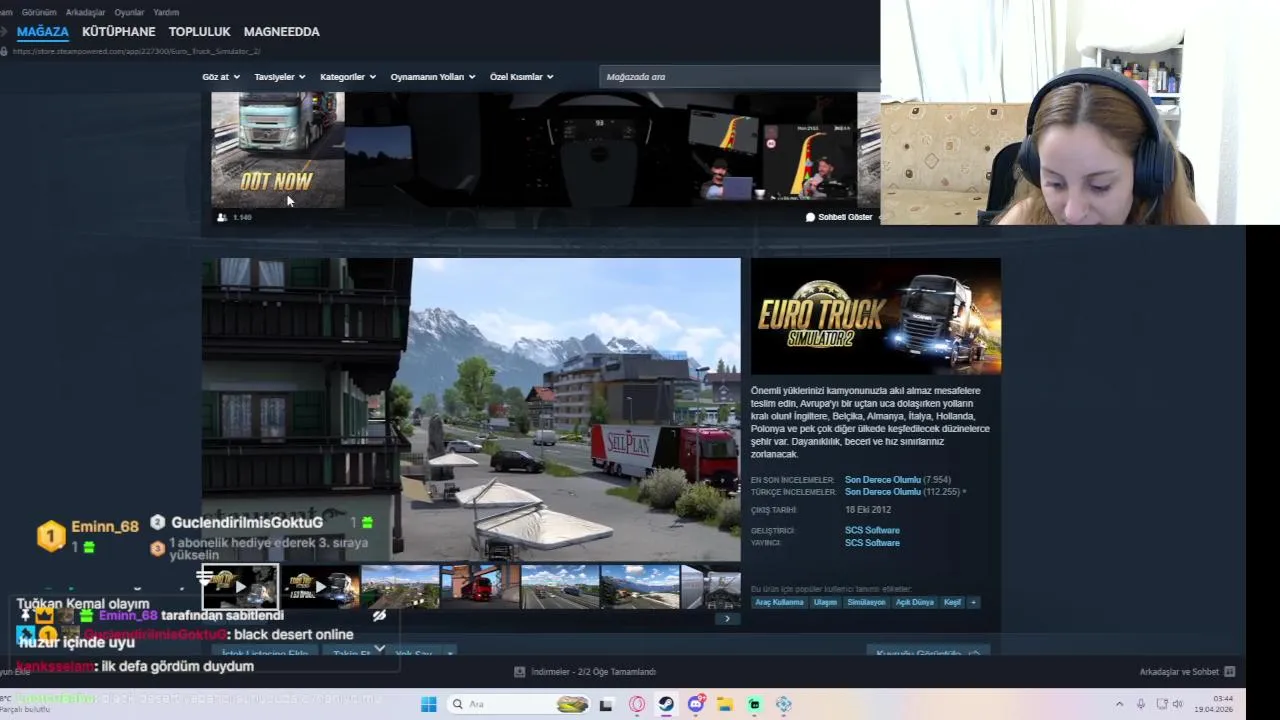Select the Keşif tag
This screenshot has height=720, width=1280.
(x=952, y=602)
